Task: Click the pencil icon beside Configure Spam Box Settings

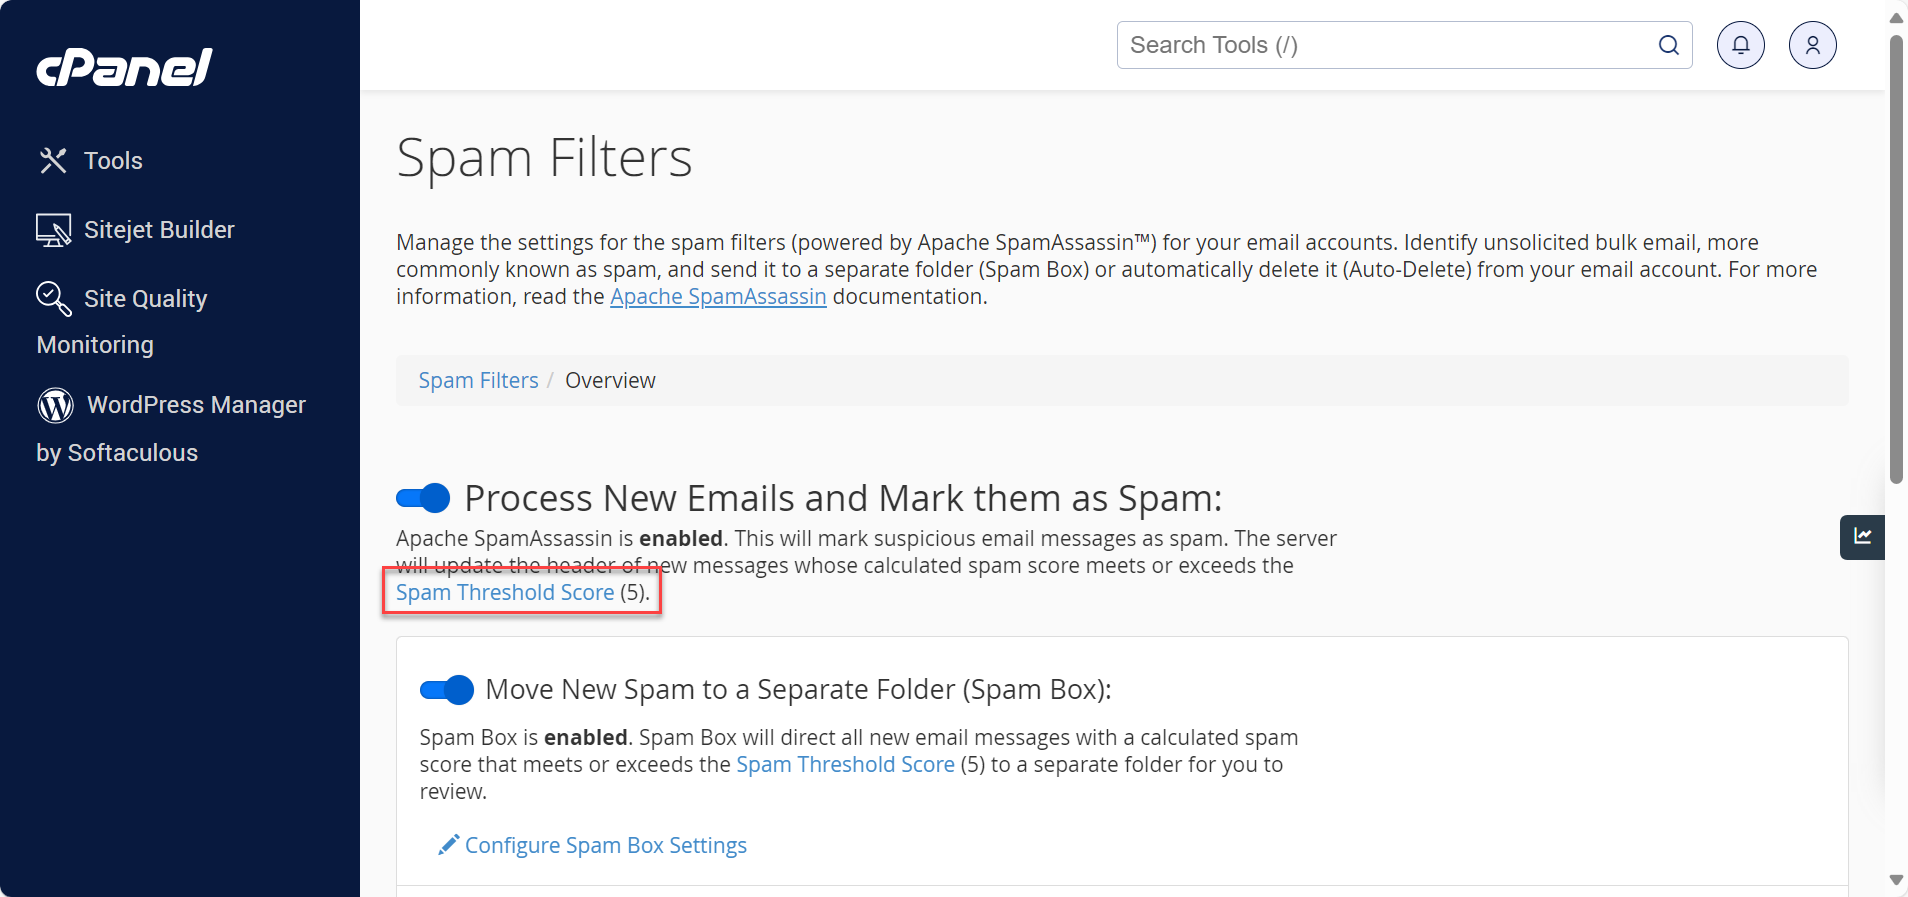Action: [447, 844]
